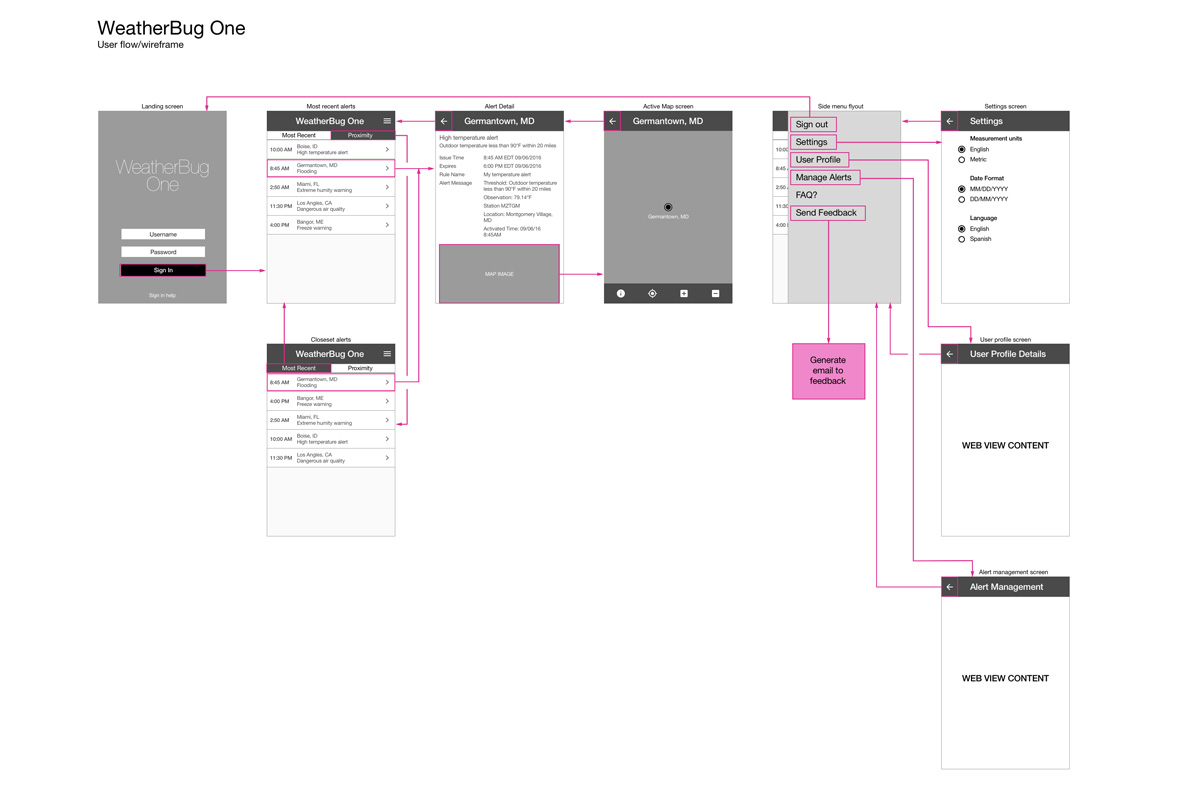Click back arrow on Alert Detail screen

444,121
